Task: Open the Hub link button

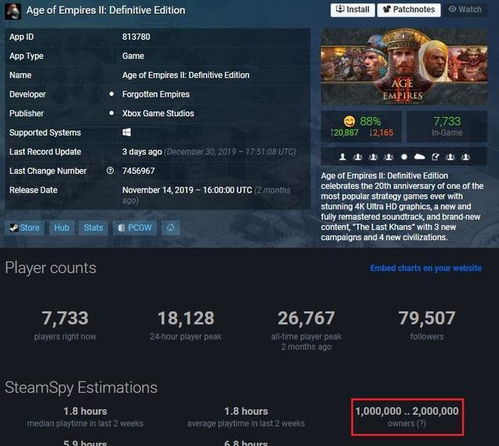Action: click(62, 228)
